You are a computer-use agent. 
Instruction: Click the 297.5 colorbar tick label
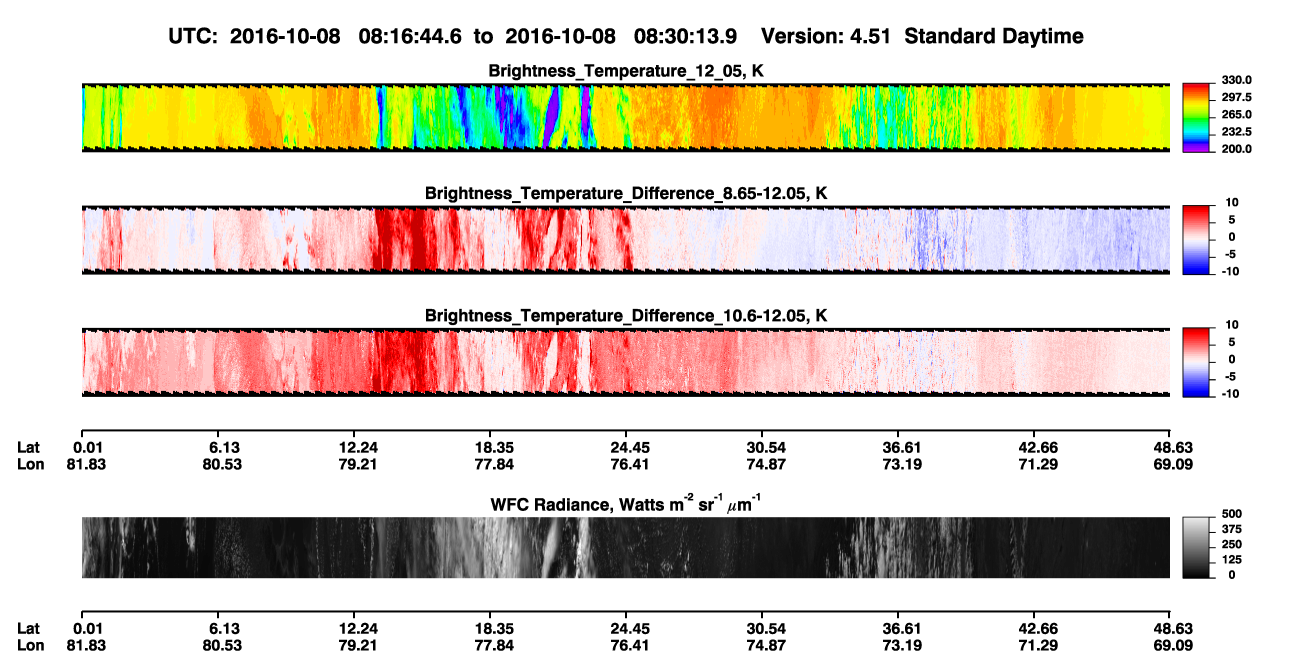pyautogui.click(x=1236, y=97)
